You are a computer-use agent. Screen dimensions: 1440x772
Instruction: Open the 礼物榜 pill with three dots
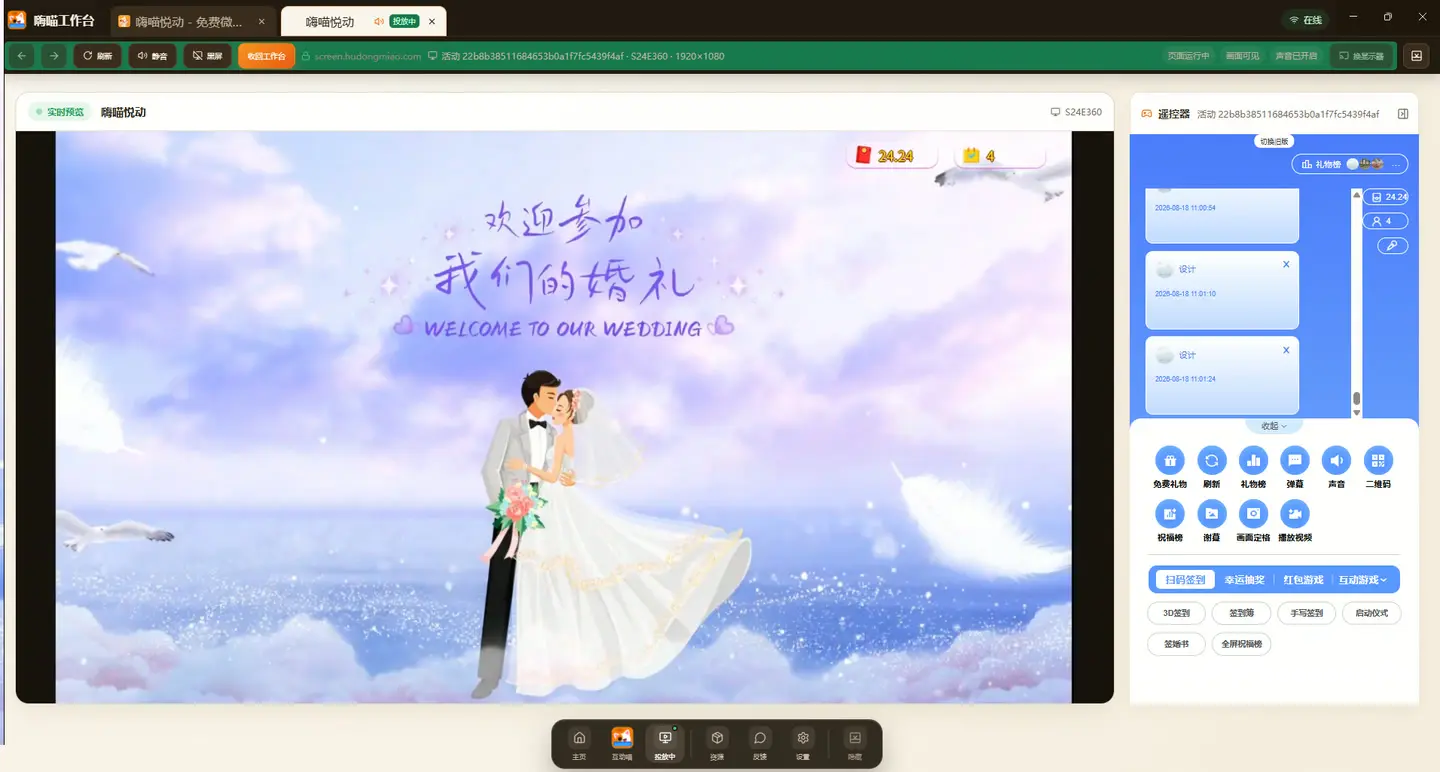1350,164
